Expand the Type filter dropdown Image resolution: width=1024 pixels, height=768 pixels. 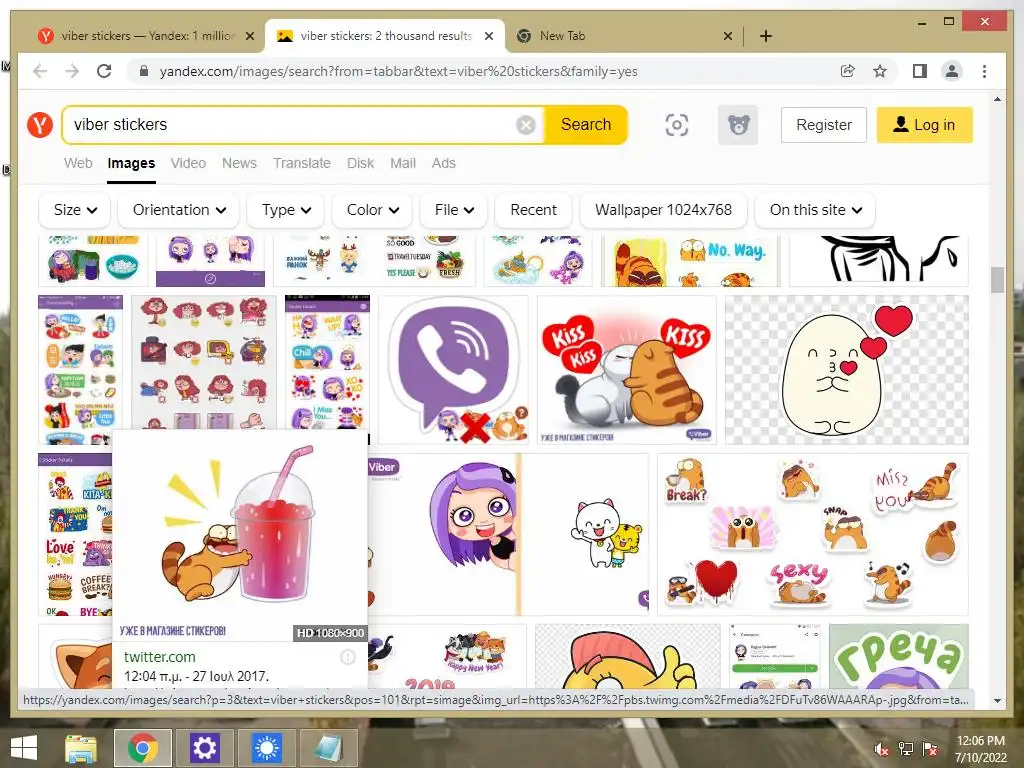coord(286,210)
